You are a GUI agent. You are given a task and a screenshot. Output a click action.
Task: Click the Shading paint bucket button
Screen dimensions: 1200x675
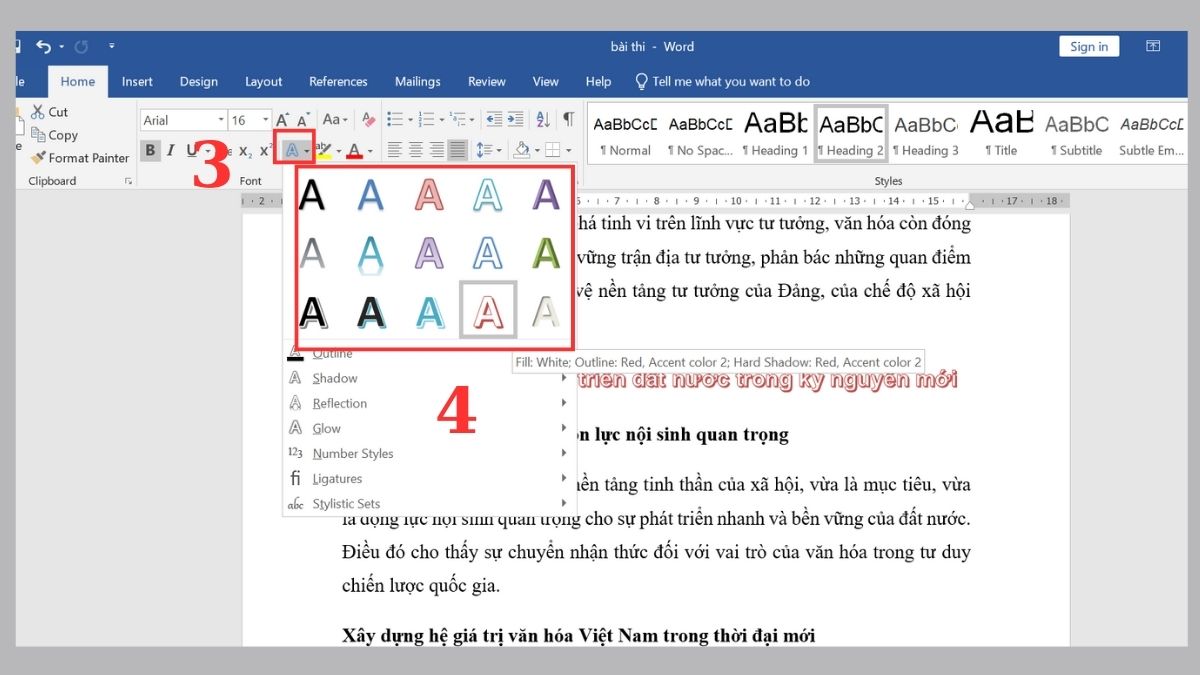521,151
